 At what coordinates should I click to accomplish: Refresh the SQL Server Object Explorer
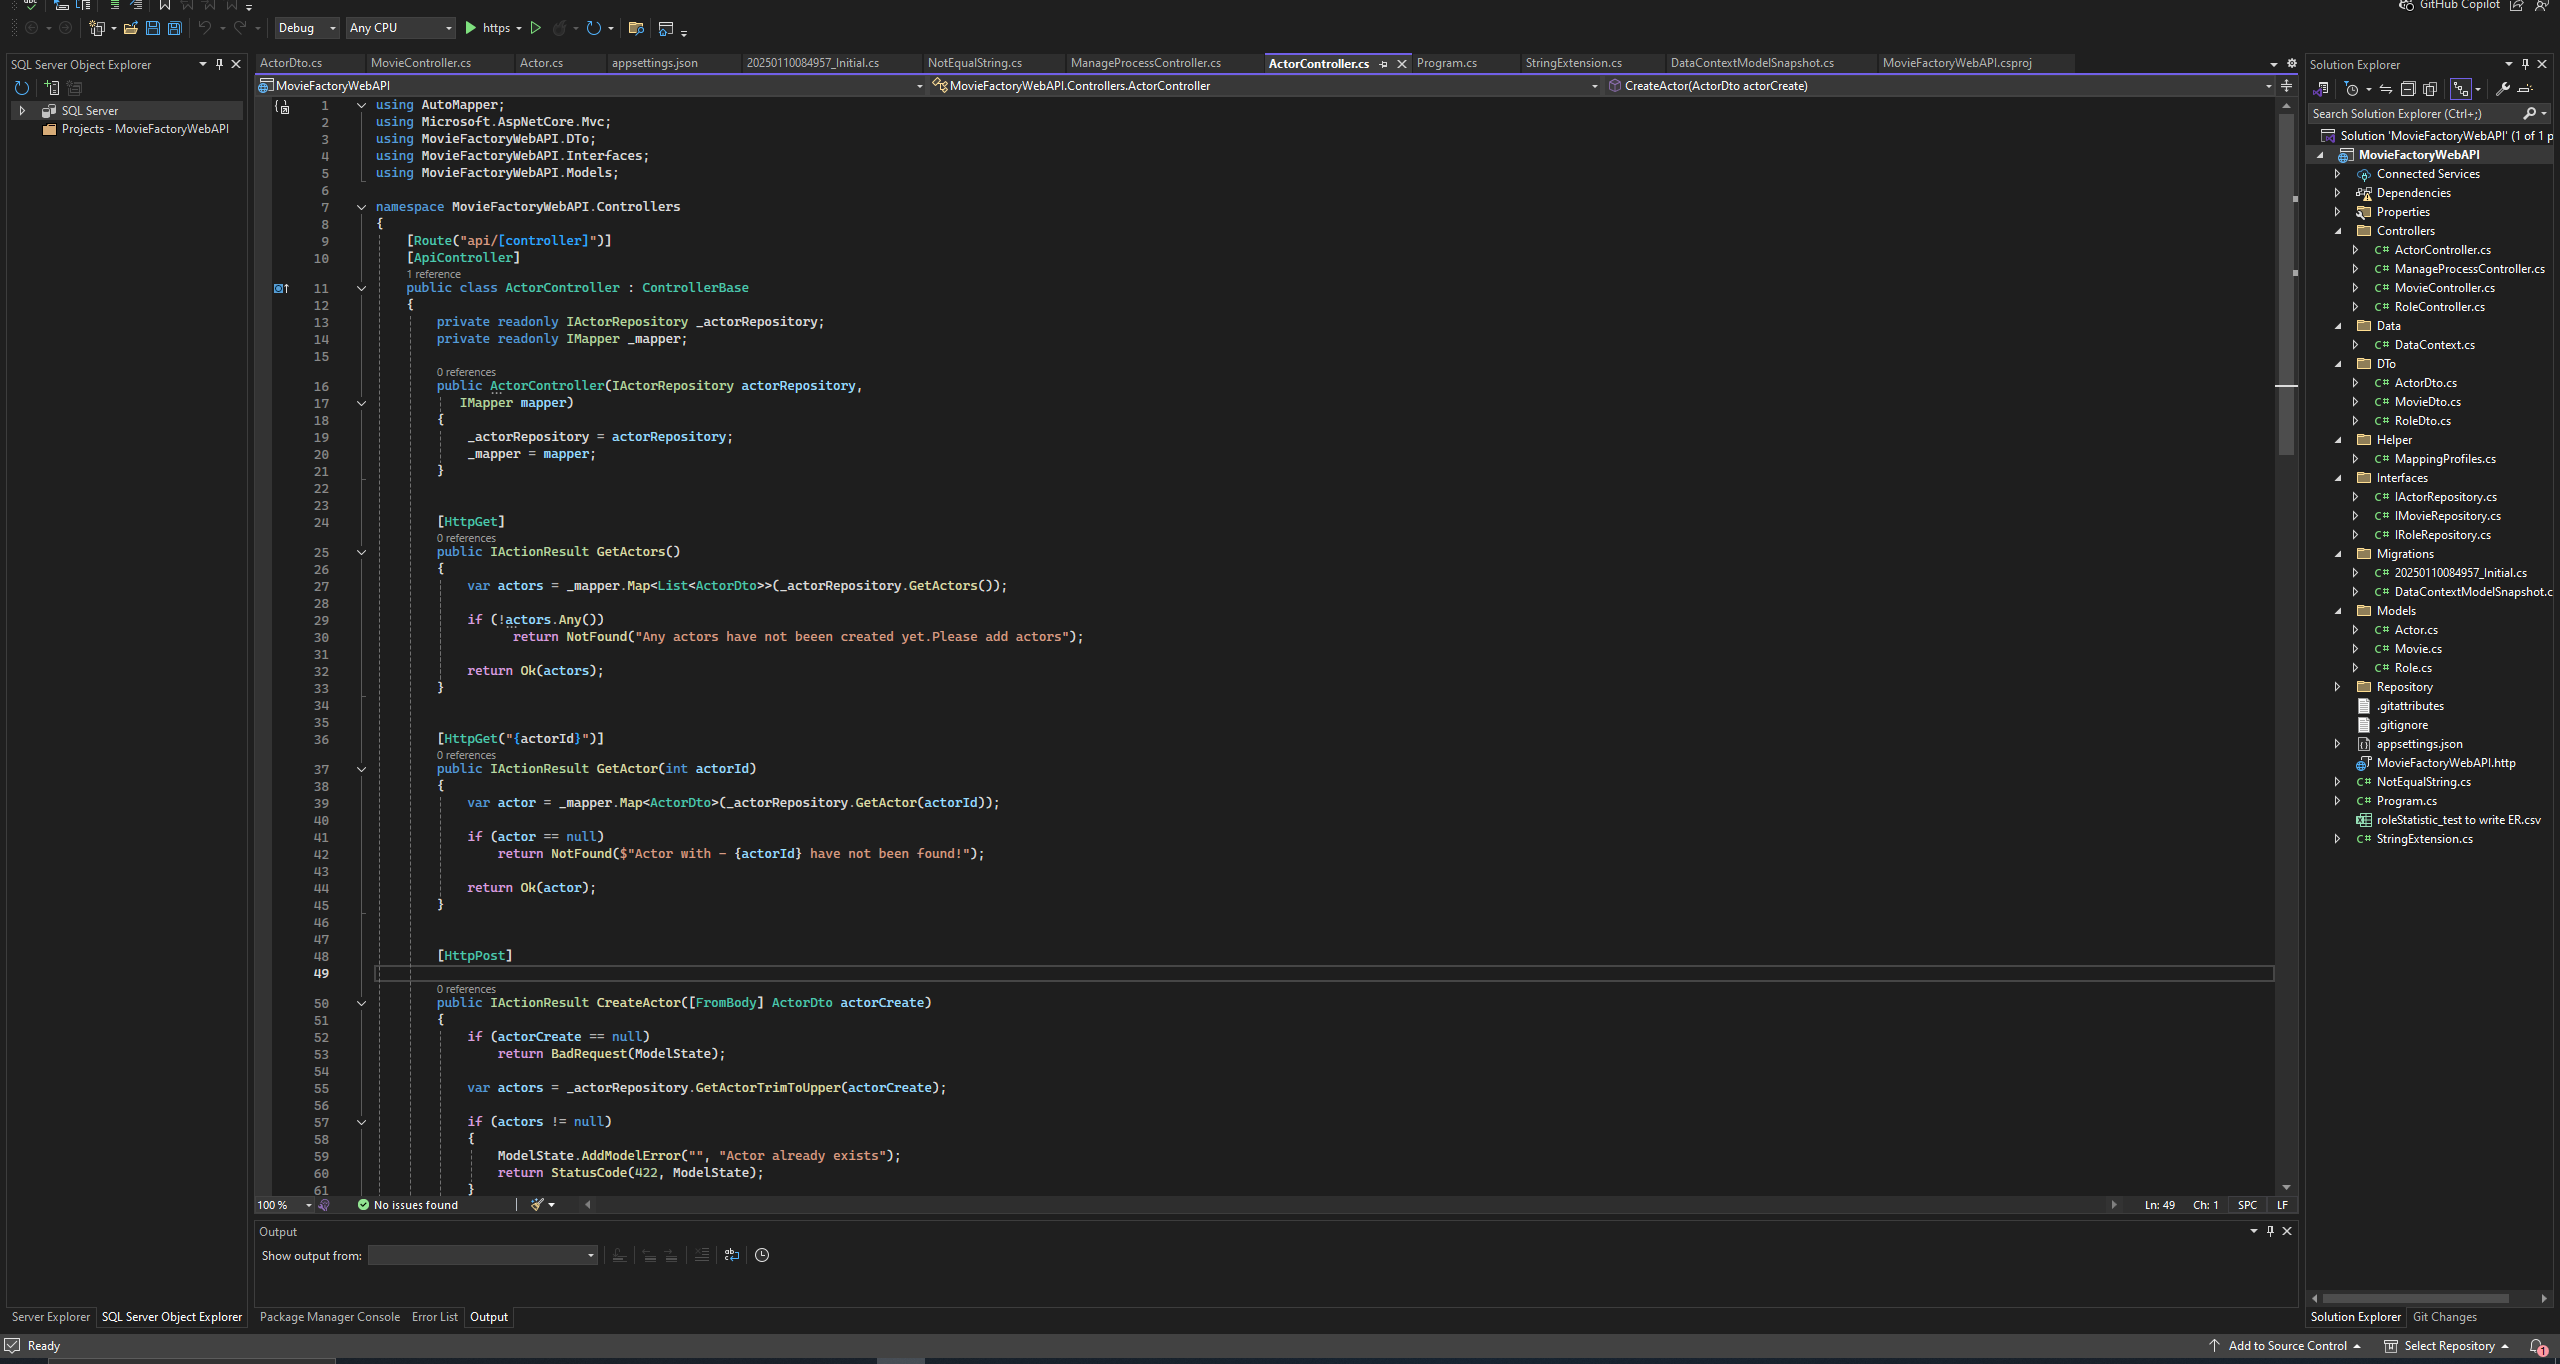tap(21, 88)
